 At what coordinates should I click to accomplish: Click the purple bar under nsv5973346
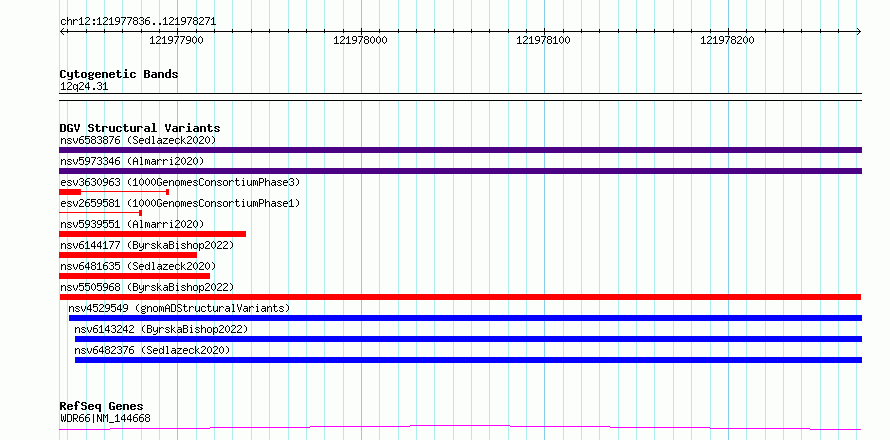[460, 171]
